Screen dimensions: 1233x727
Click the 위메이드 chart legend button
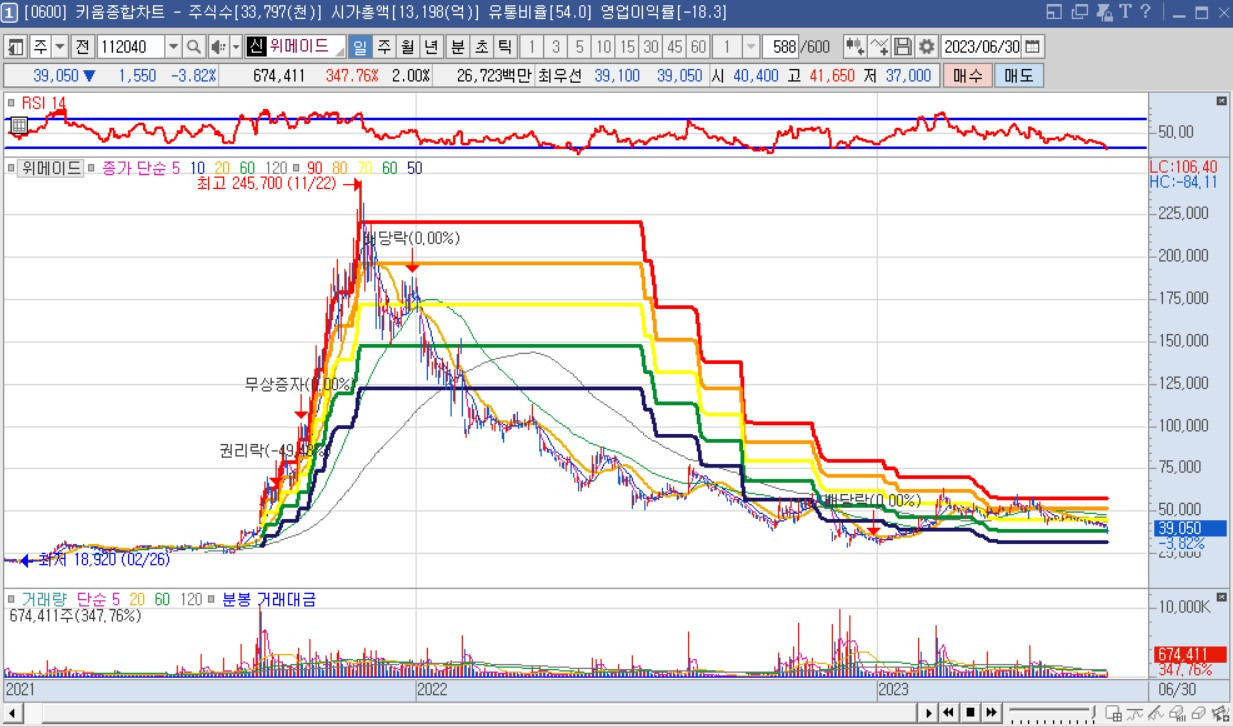(51, 168)
